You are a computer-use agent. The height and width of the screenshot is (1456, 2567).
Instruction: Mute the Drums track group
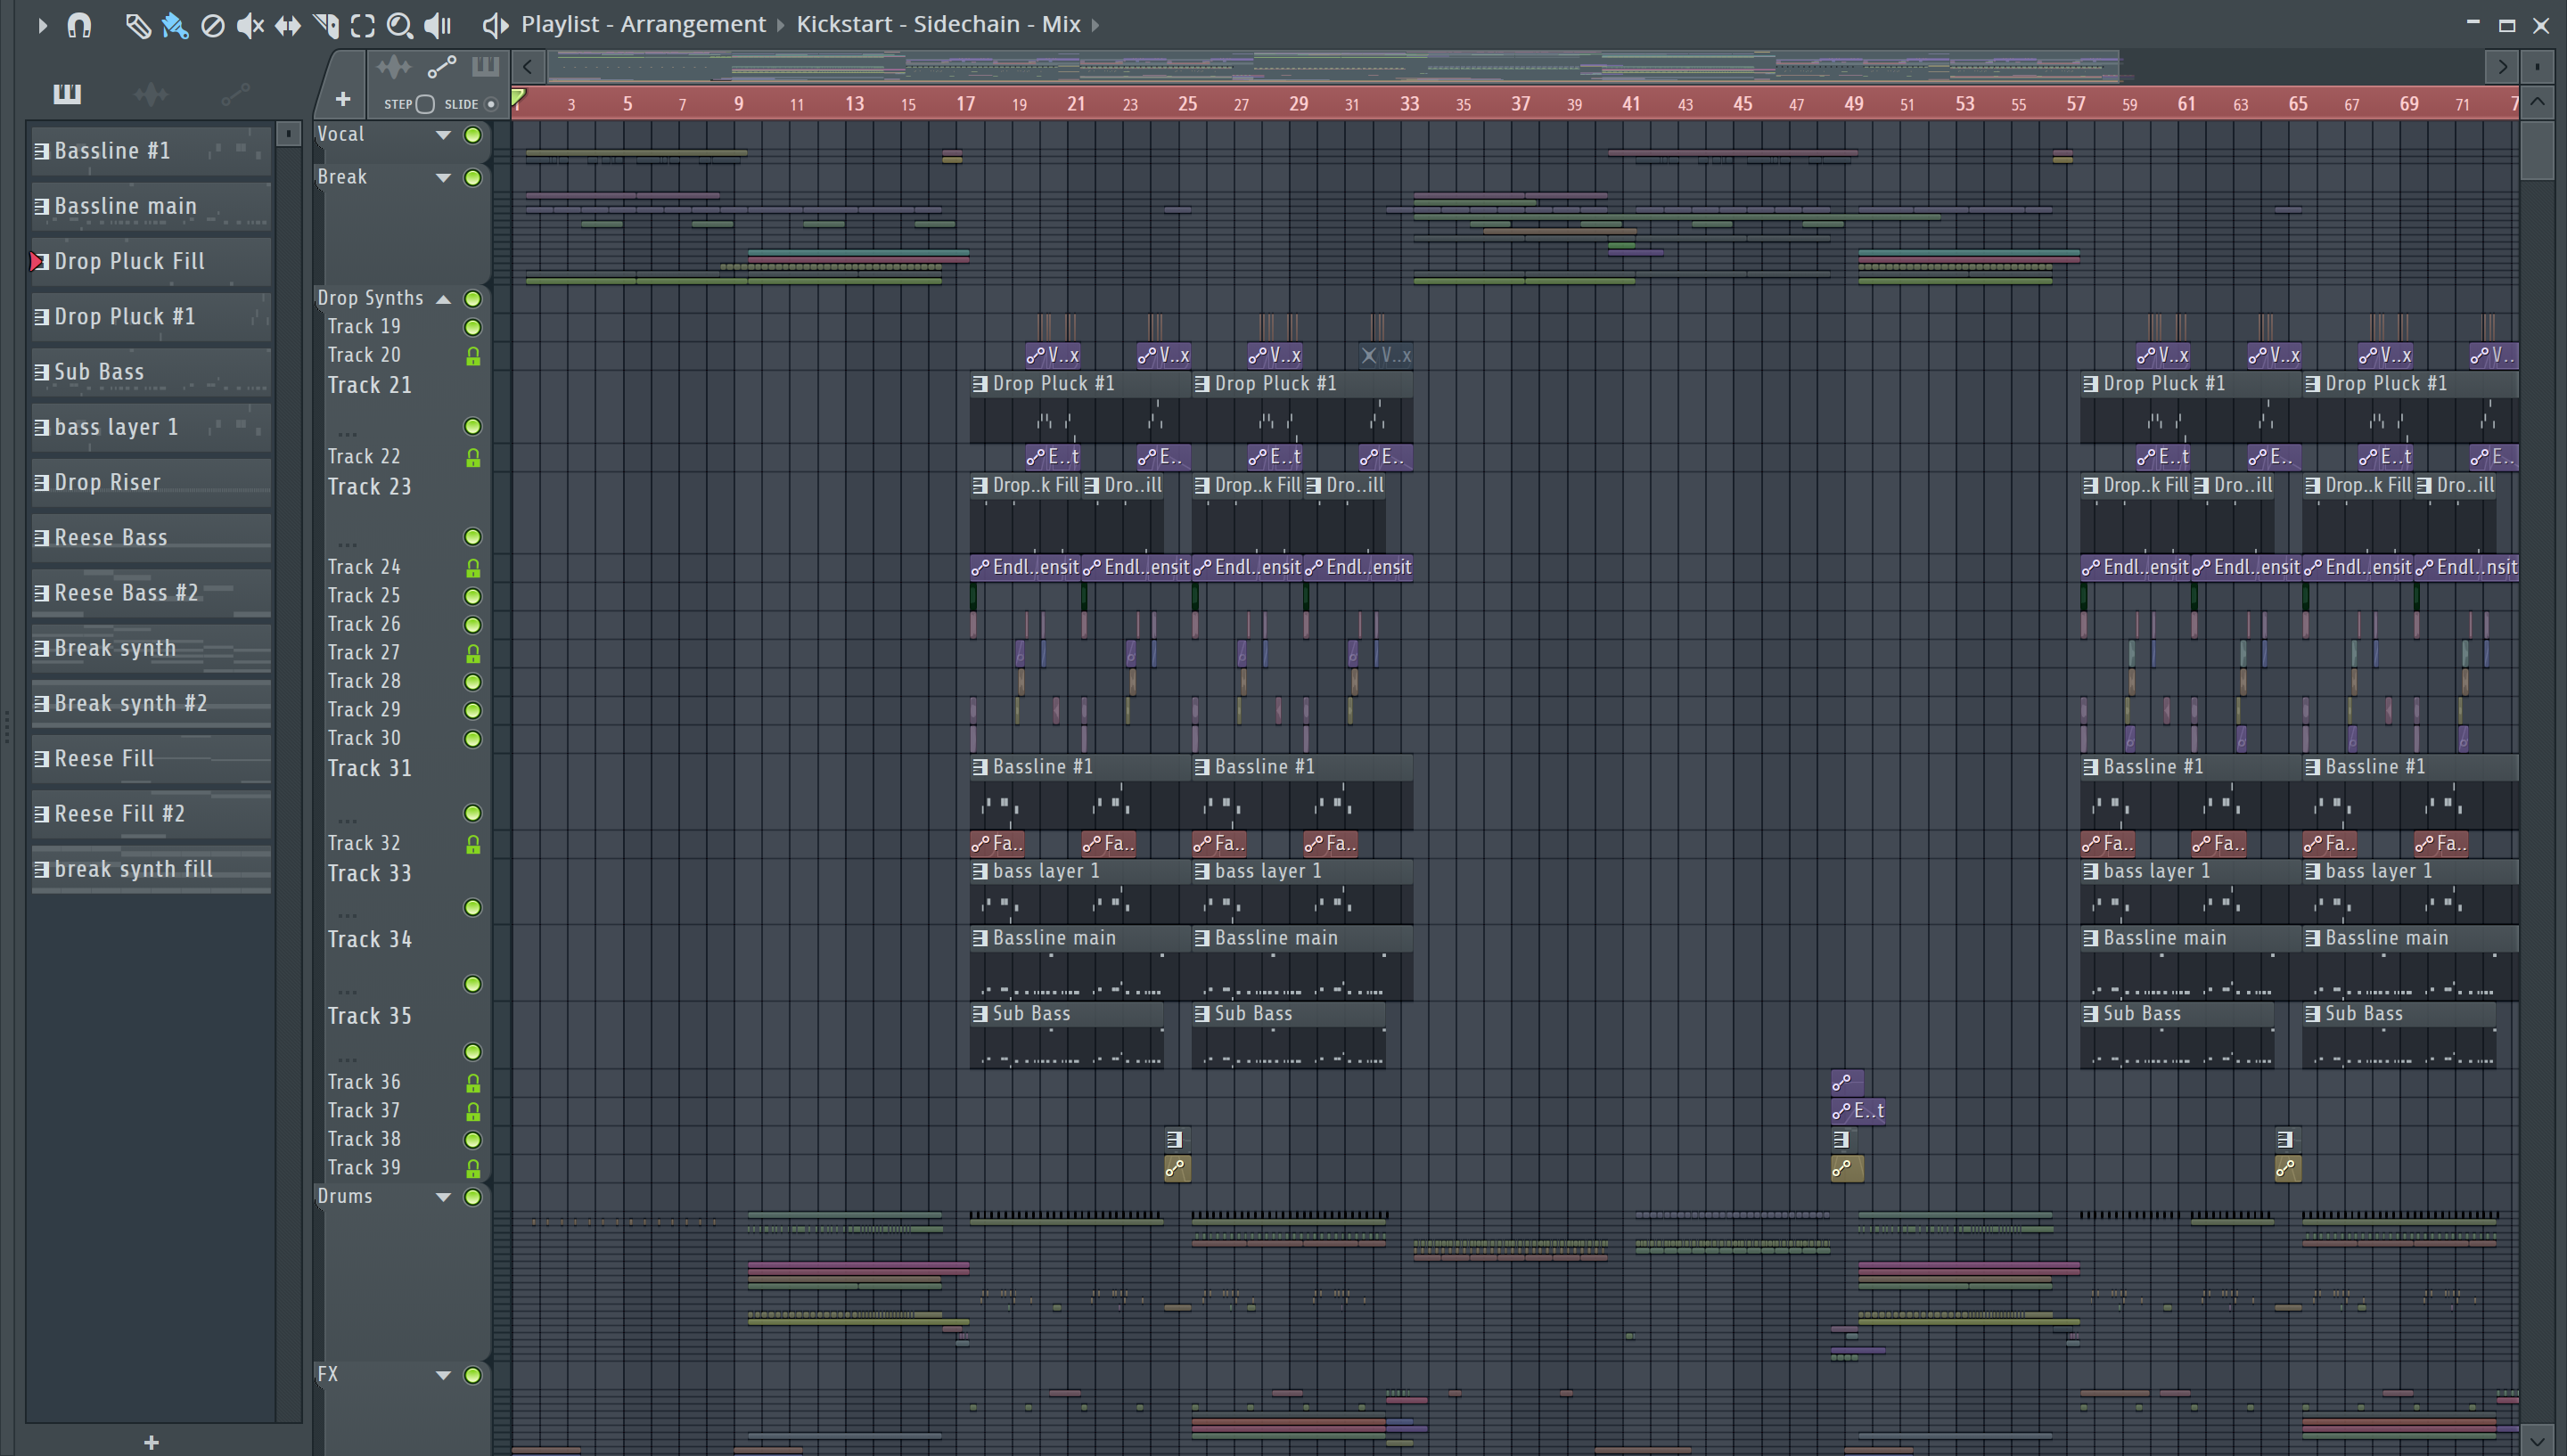click(x=473, y=1197)
